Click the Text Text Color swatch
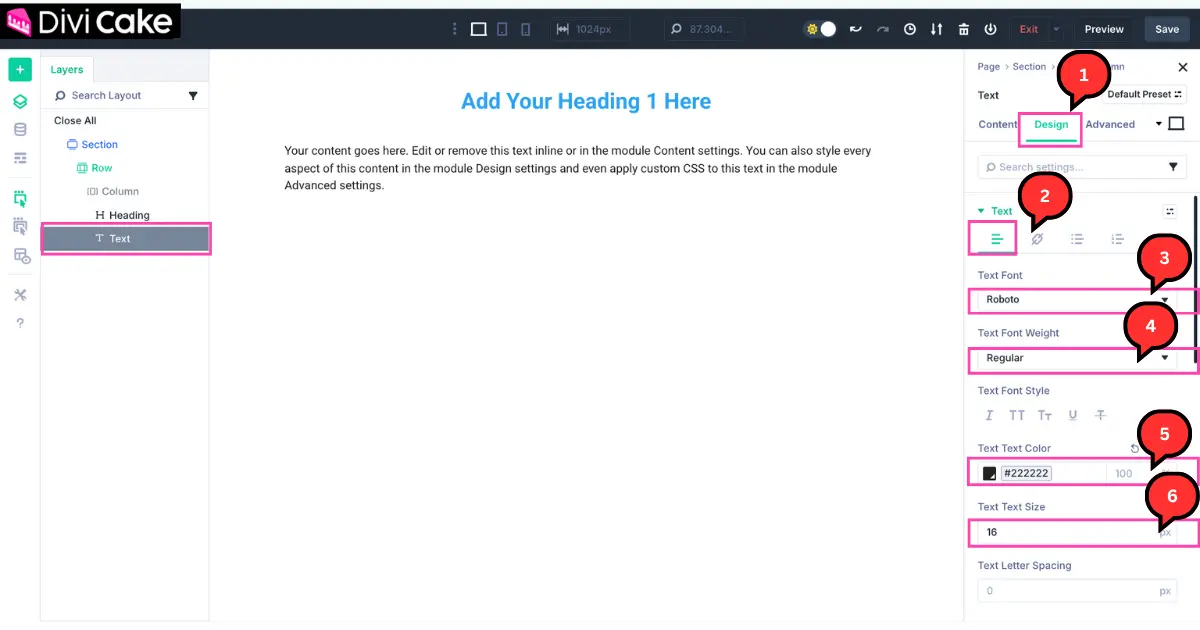Image resolution: width=1200 pixels, height=630 pixels. (x=989, y=473)
